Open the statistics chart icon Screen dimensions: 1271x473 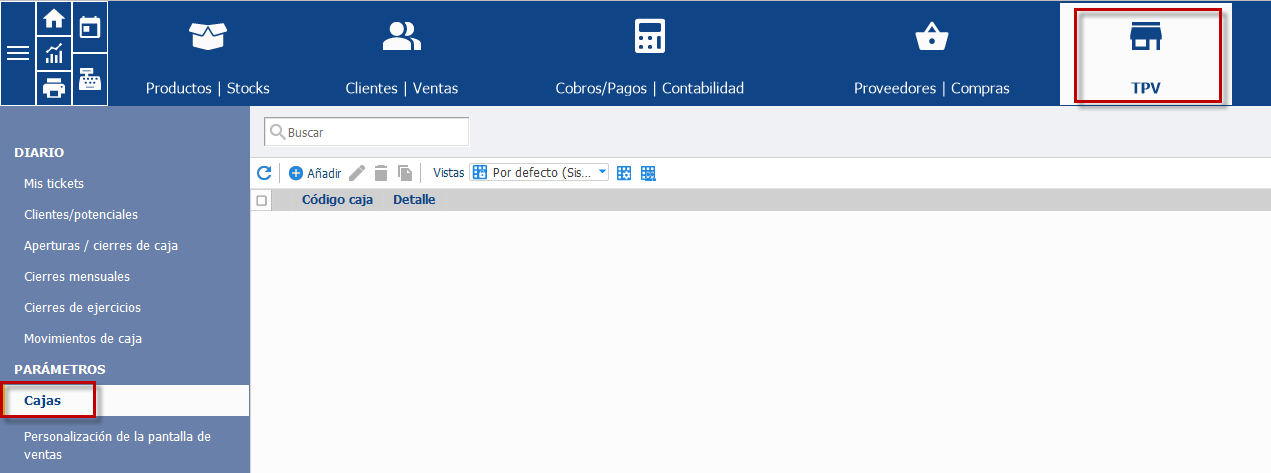[x=54, y=54]
